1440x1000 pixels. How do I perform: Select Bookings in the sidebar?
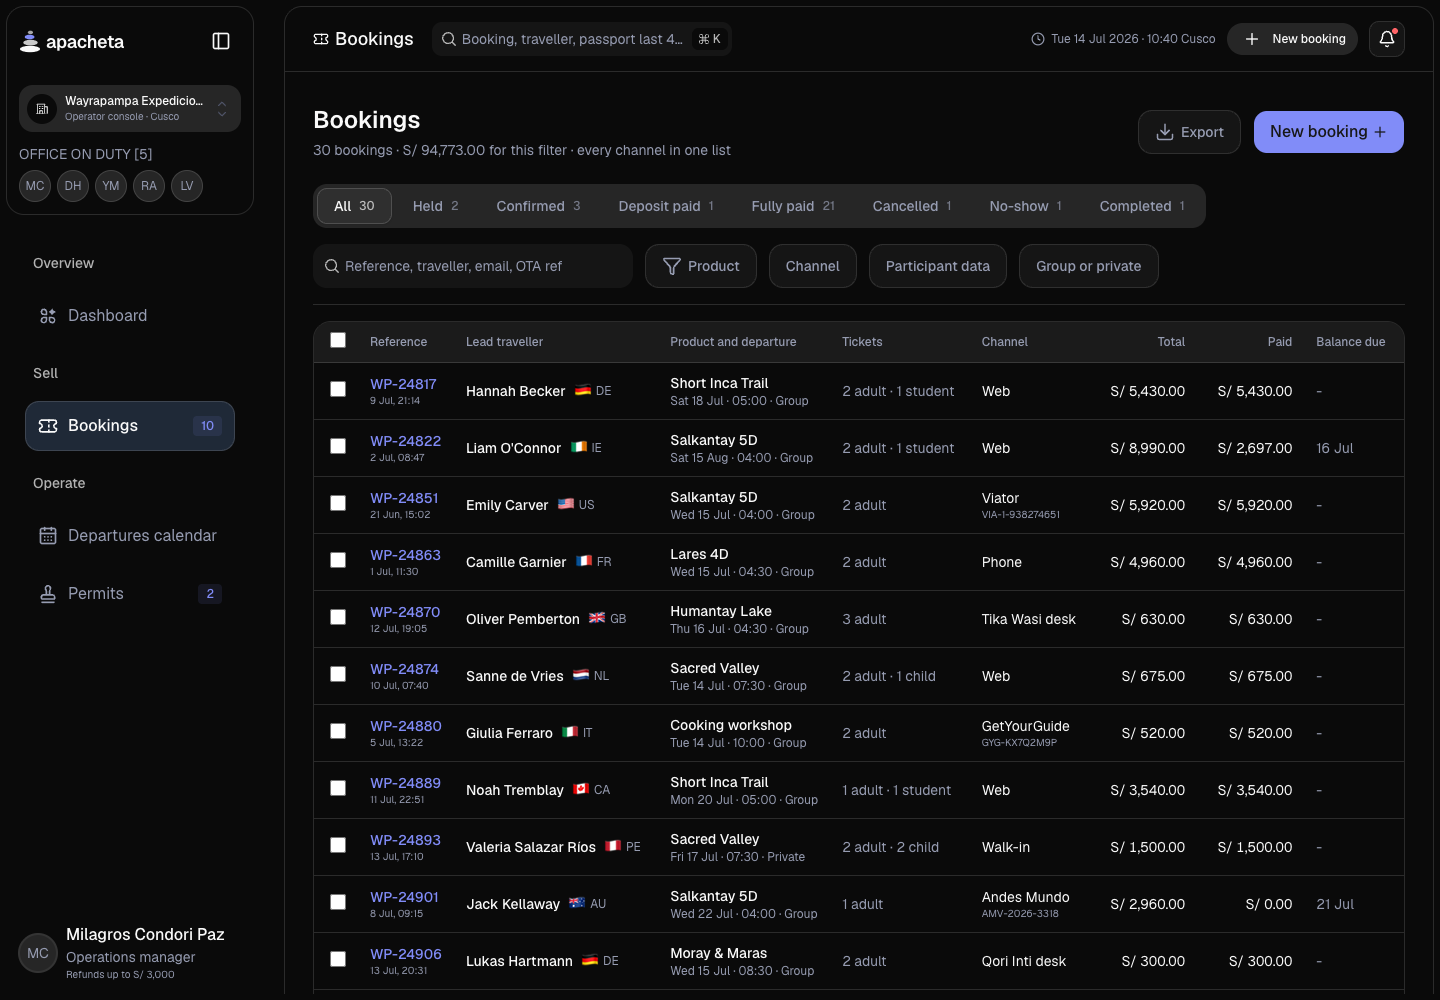(x=130, y=426)
